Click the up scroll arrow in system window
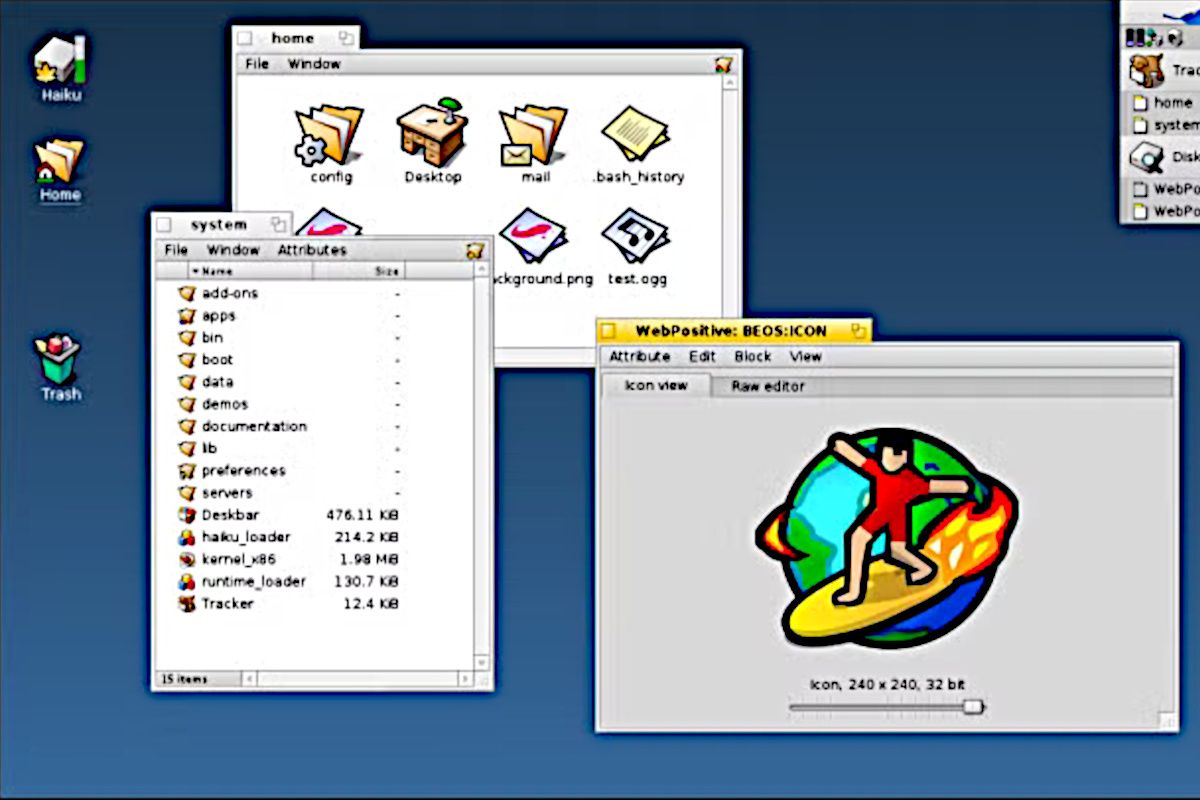This screenshot has height=800, width=1200. point(482,271)
